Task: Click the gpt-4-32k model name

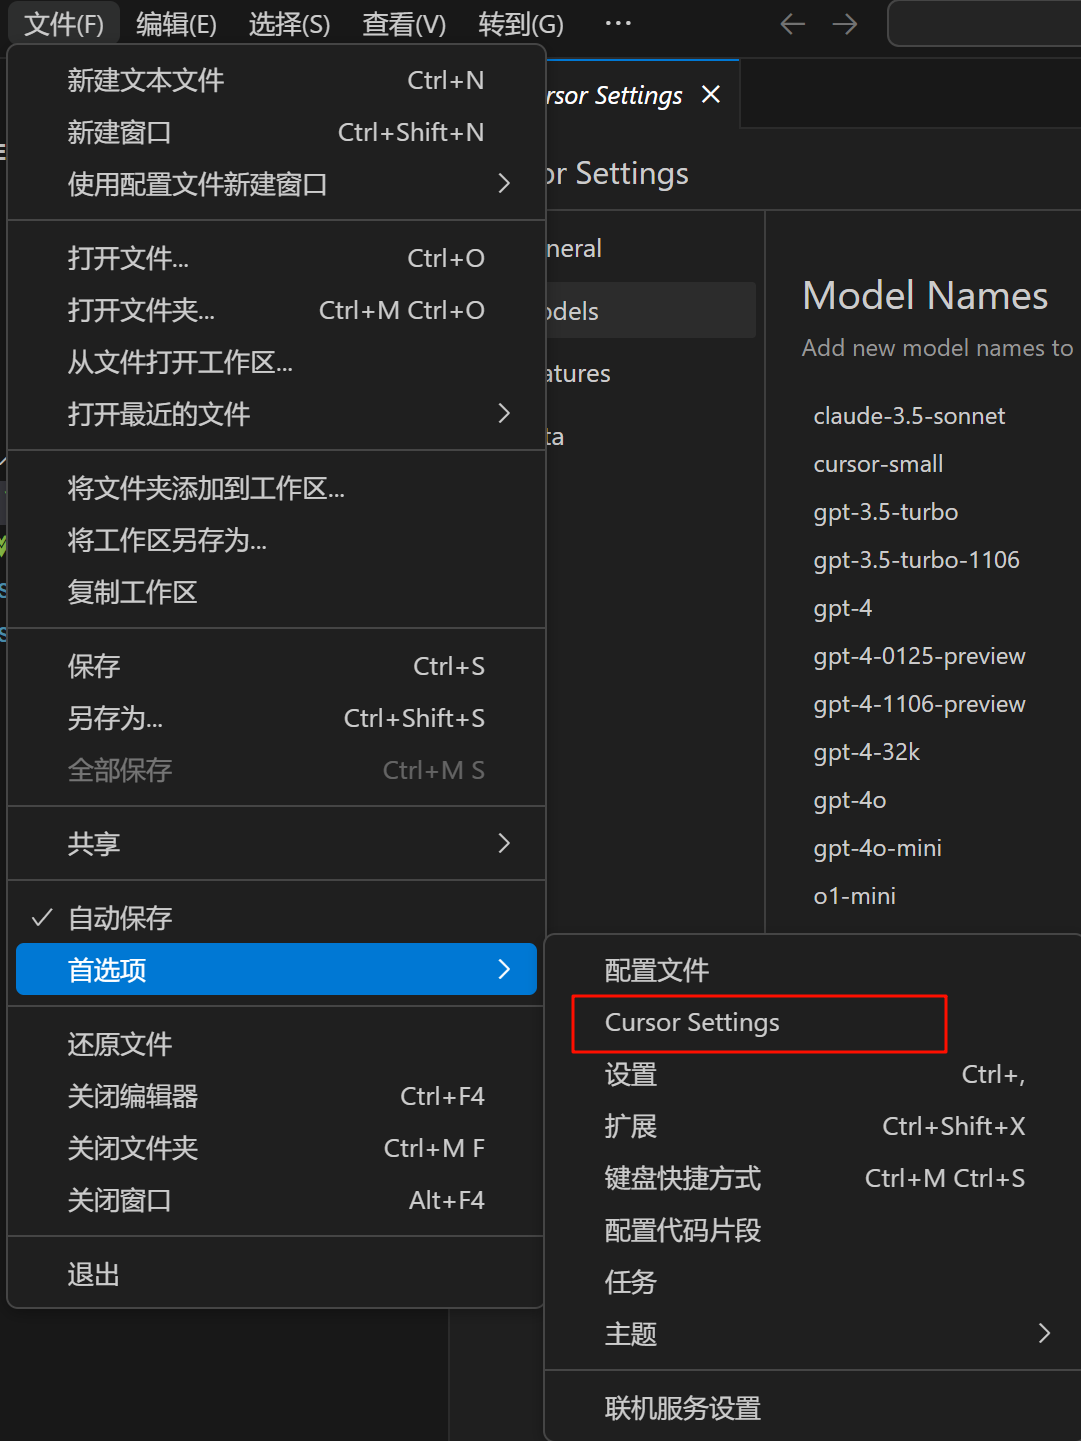Action: click(866, 752)
